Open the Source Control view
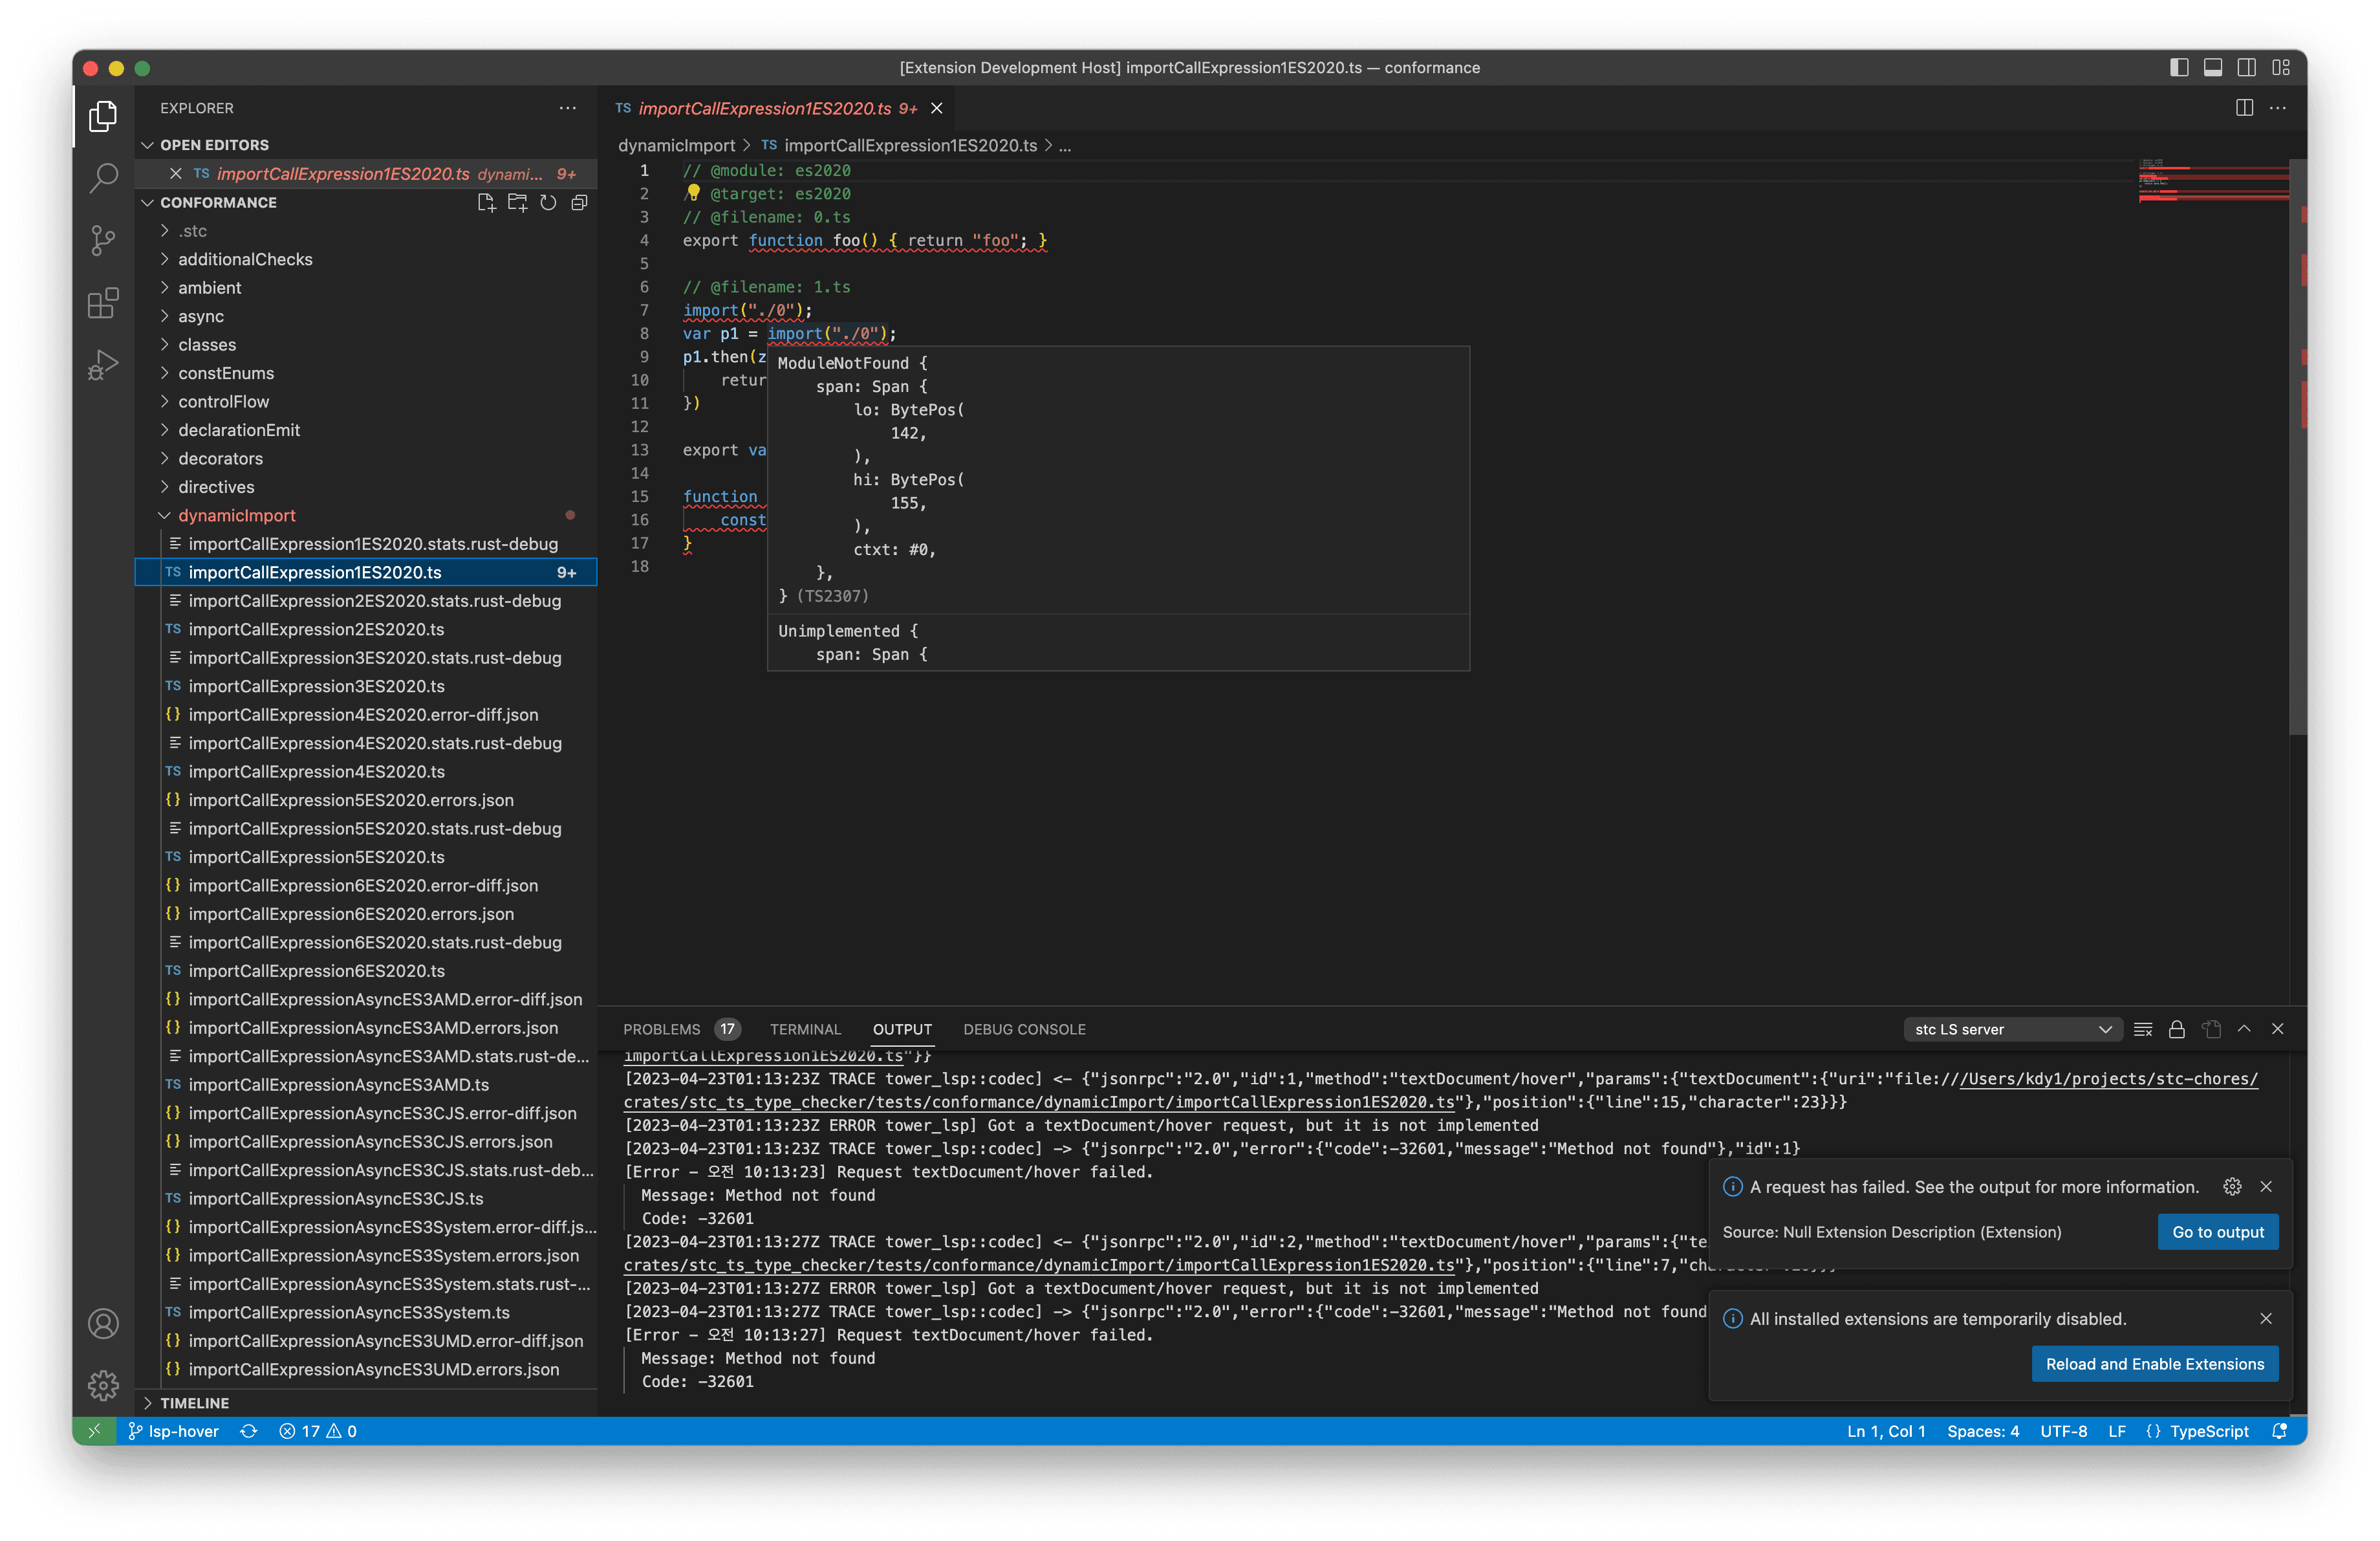 click(x=103, y=240)
